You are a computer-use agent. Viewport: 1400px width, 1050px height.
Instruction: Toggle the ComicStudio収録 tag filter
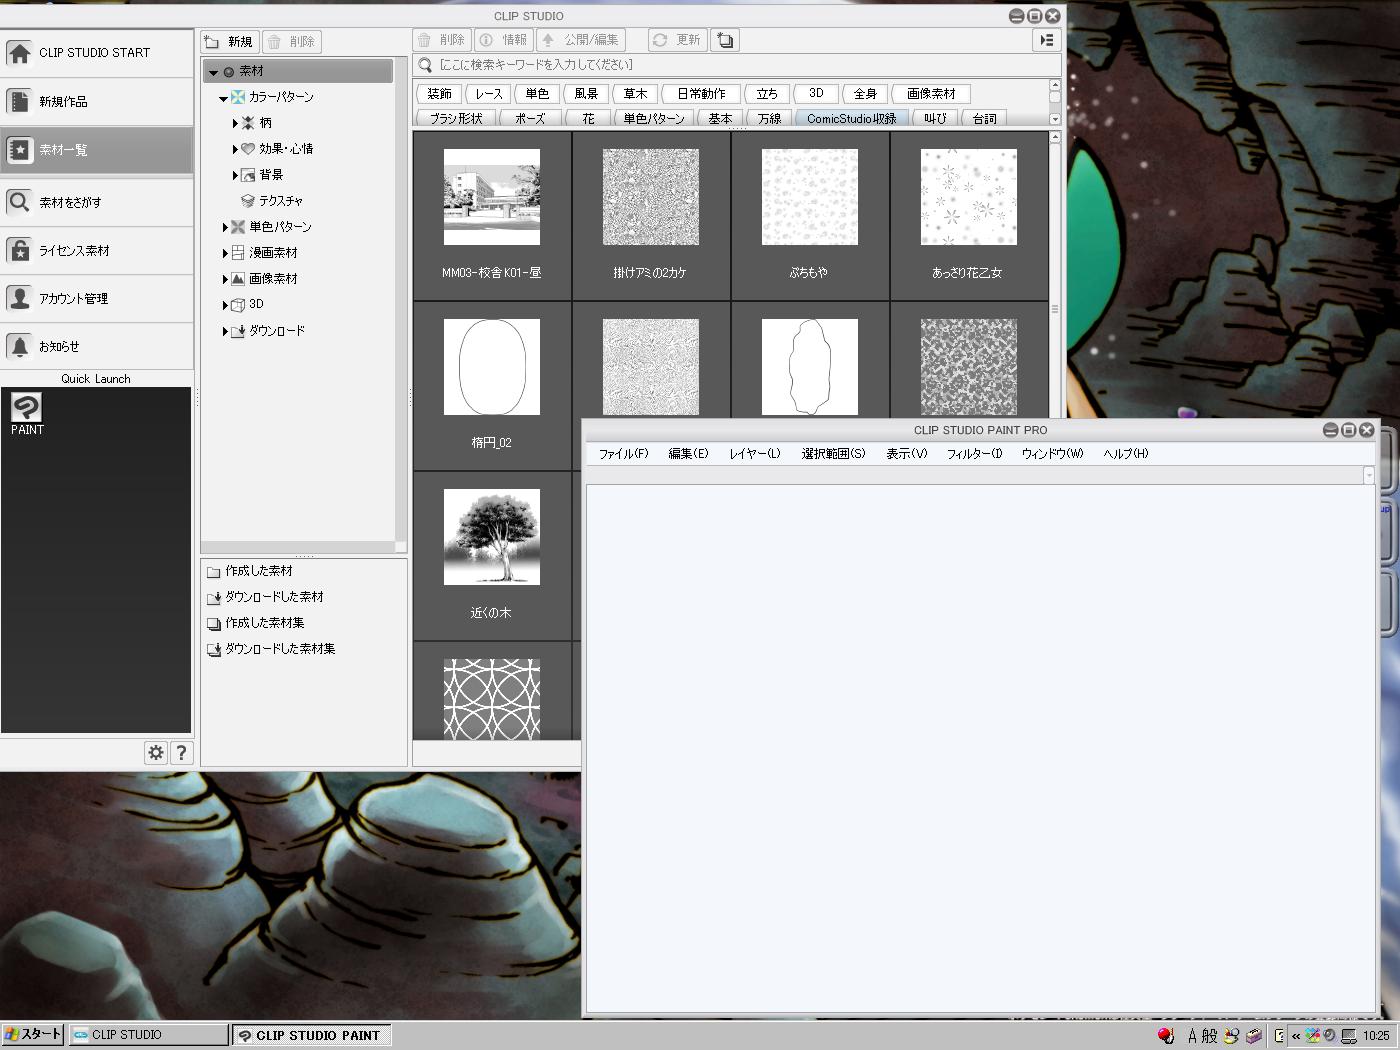point(851,118)
